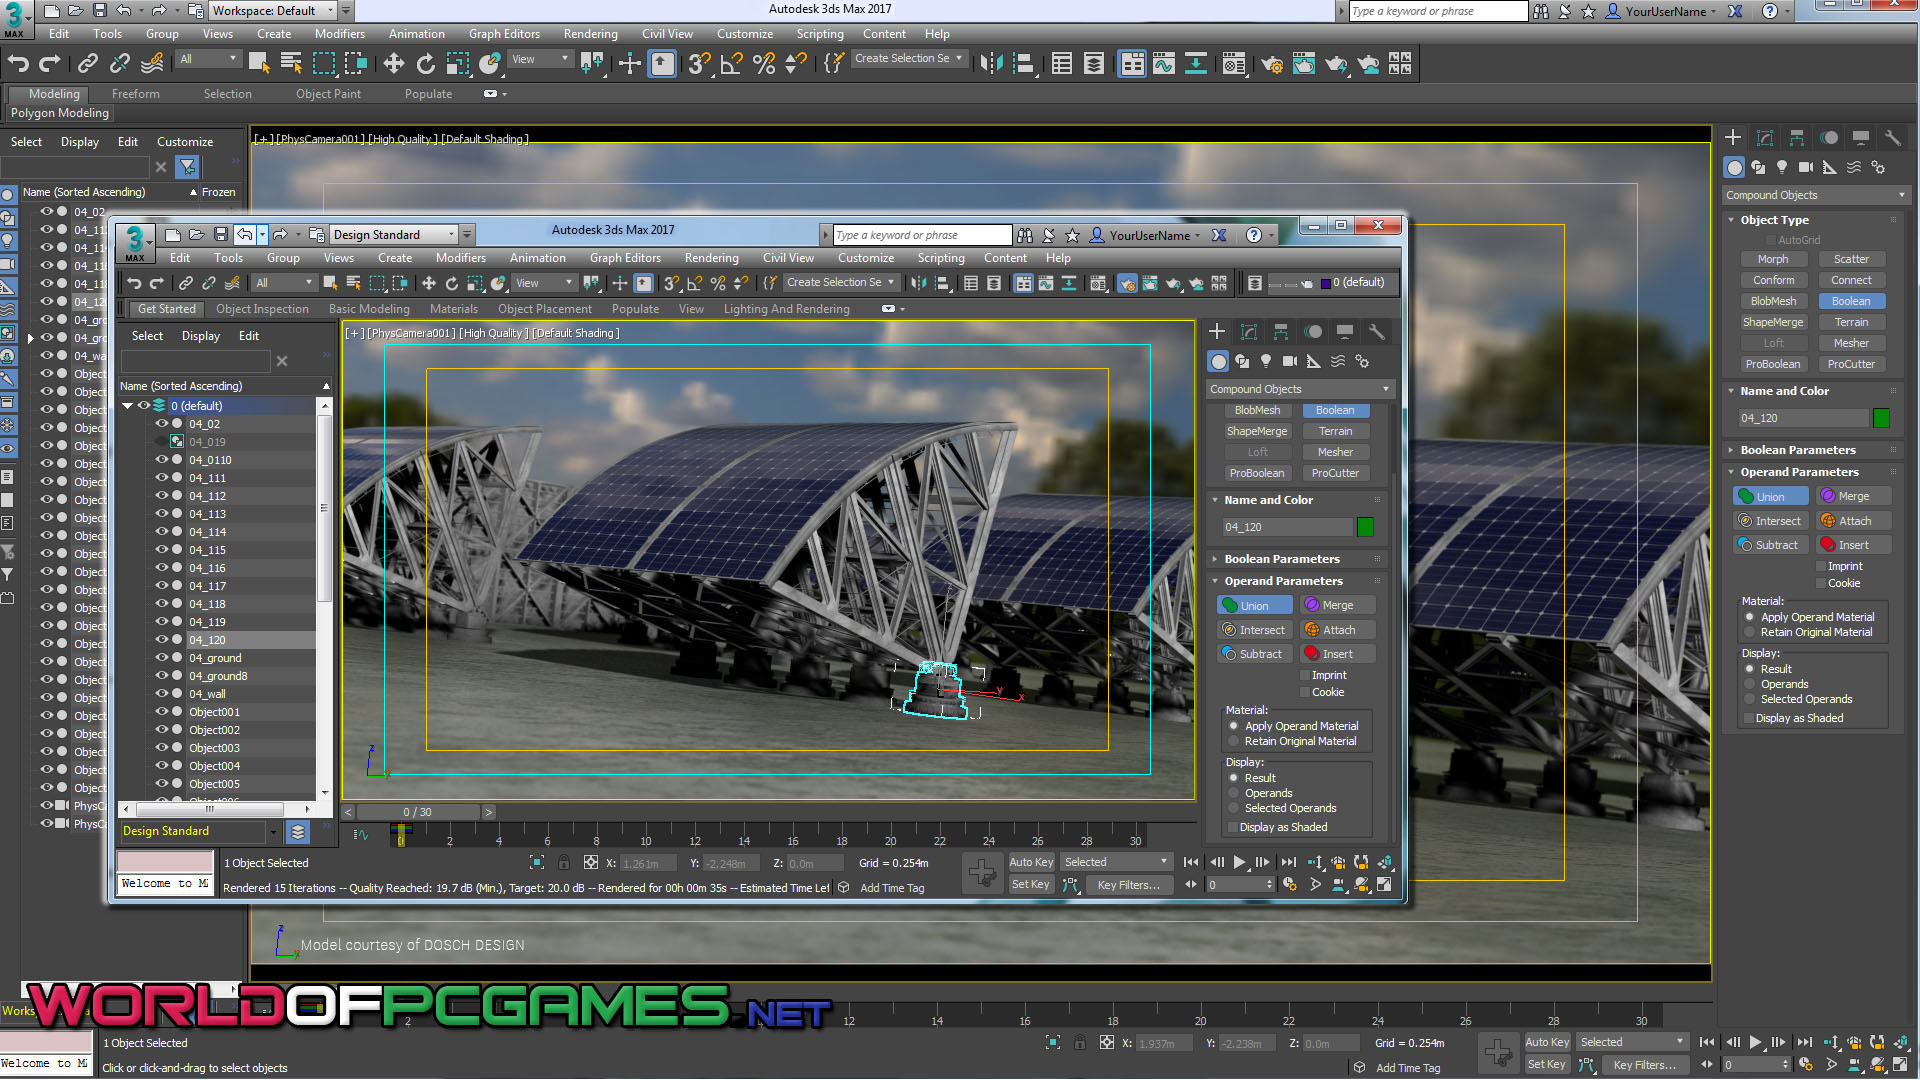1920x1080 pixels.
Task: Select the Rotate transform tool
Action: [x=425, y=64]
